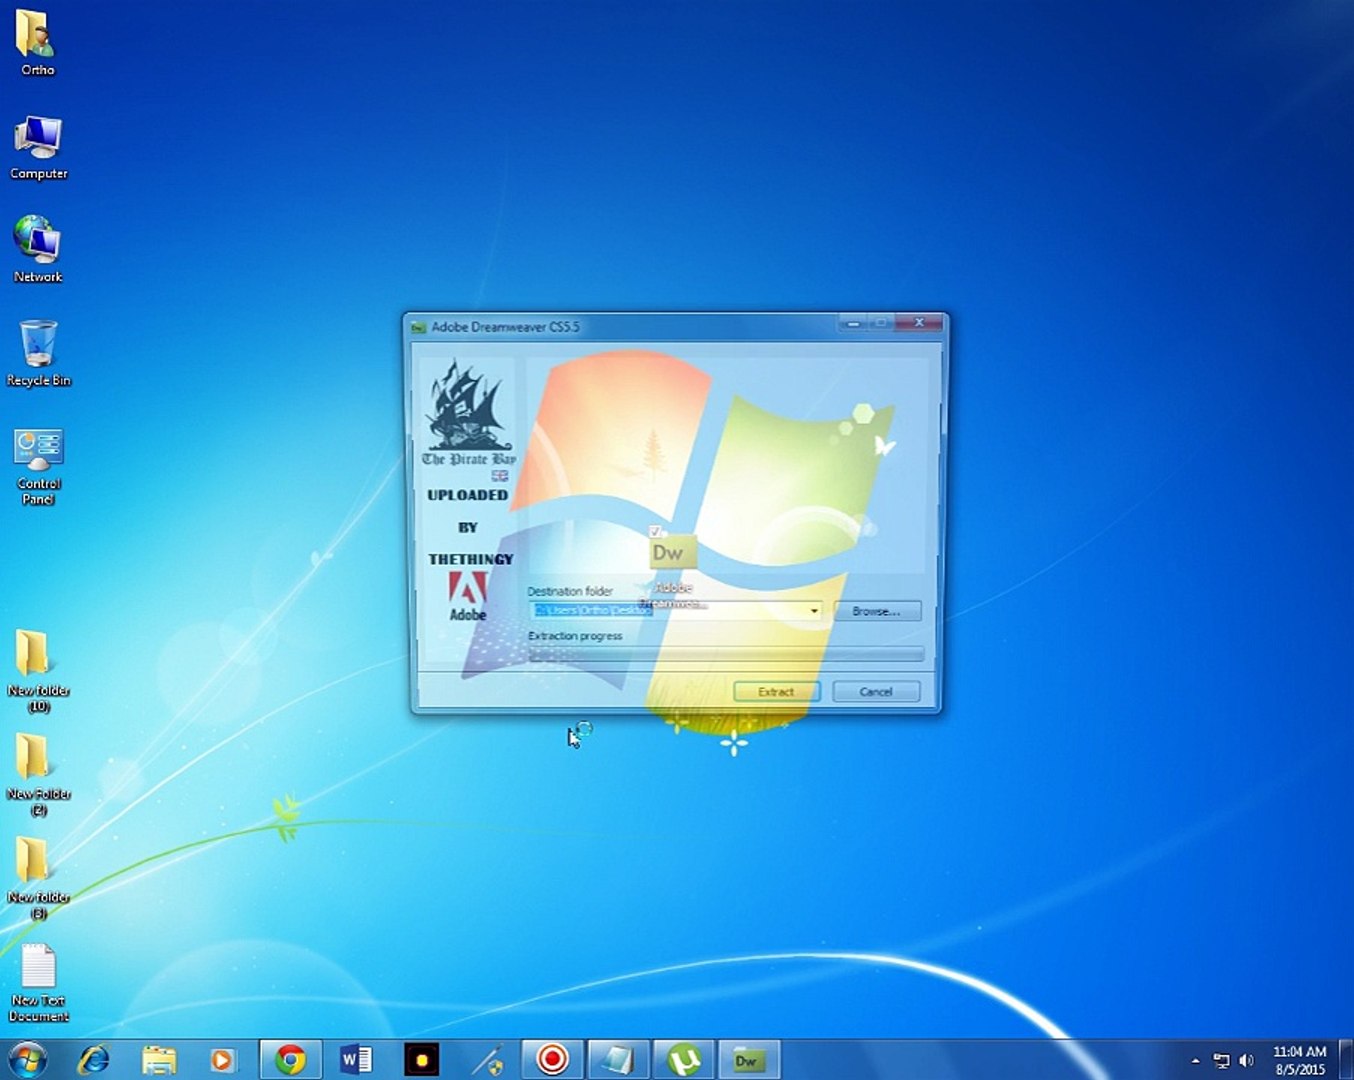The height and width of the screenshot is (1080, 1354).
Task: Switch to Microsoft Word in the taskbar
Action: tap(356, 1059)
